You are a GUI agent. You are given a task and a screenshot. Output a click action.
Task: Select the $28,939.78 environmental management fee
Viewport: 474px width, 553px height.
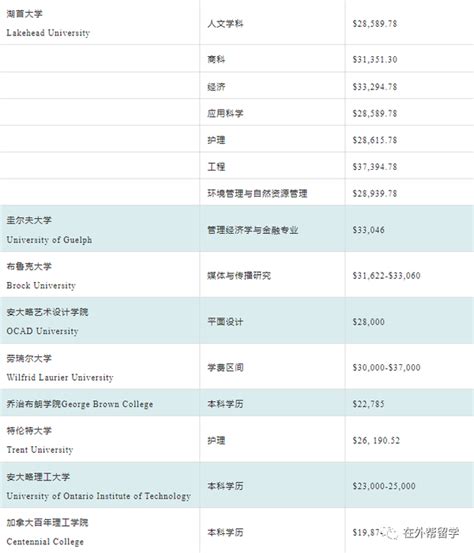[375, 193]
